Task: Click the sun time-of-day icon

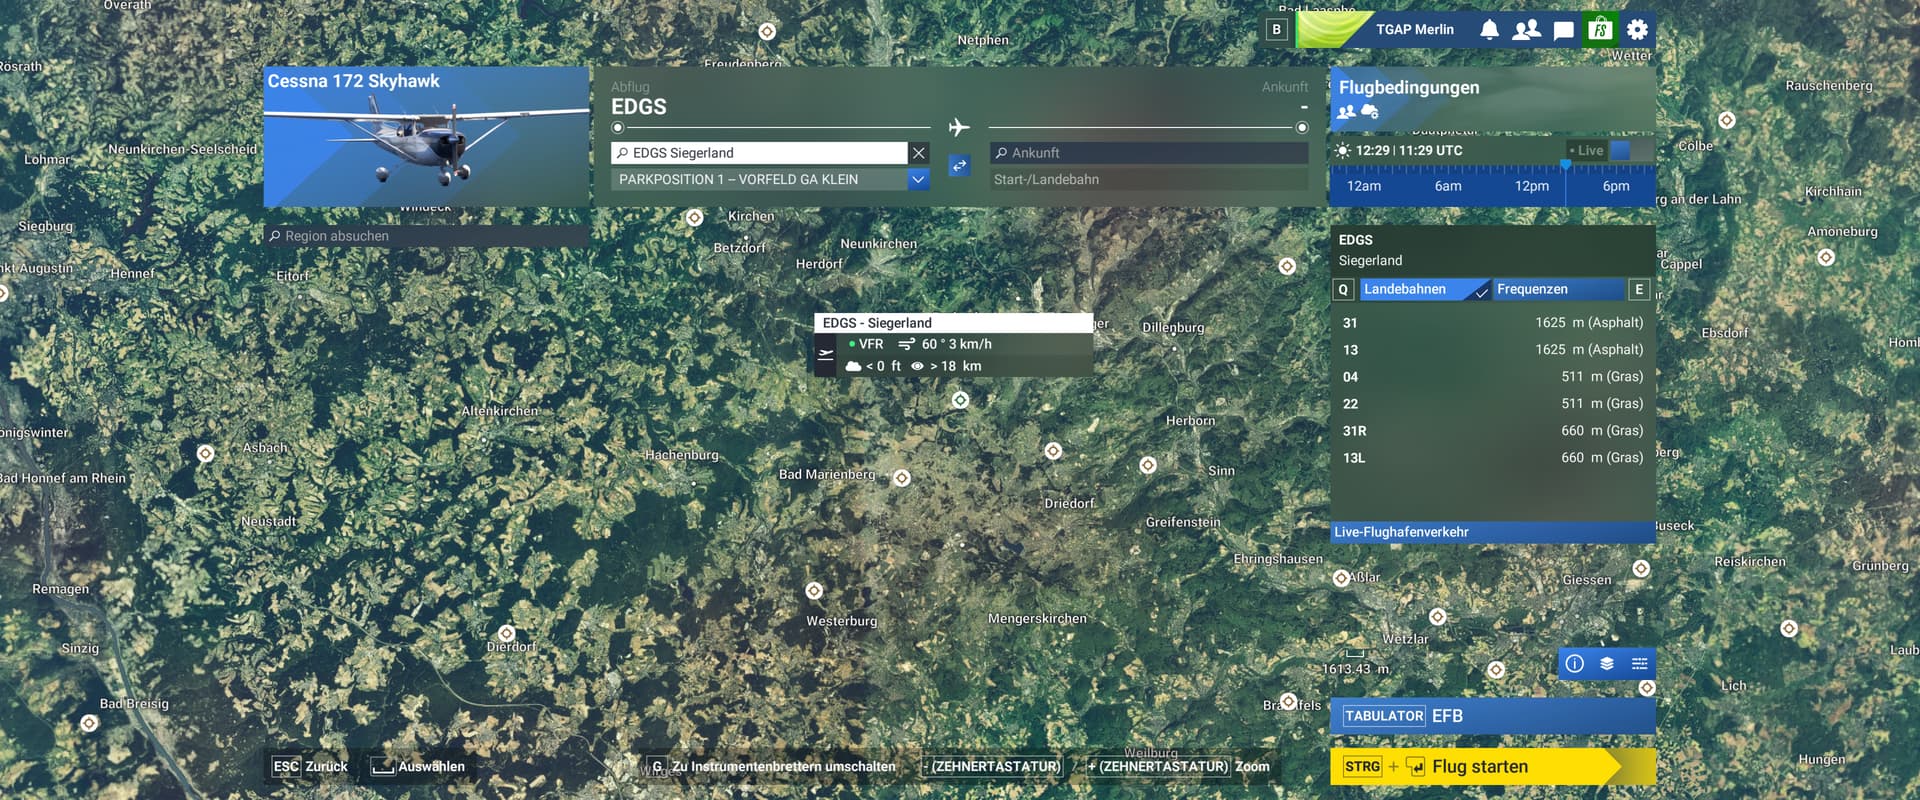Action: (x=1342, y=150)
